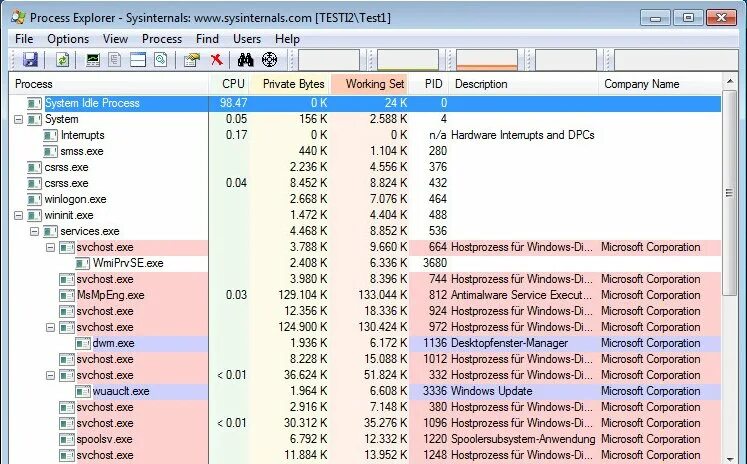Image resolution: width=747 pixels, height=464 pixels.
Task: Click the crosshair Find Window's Process icon
Action: pyautogui.click(x=269, y=60)
